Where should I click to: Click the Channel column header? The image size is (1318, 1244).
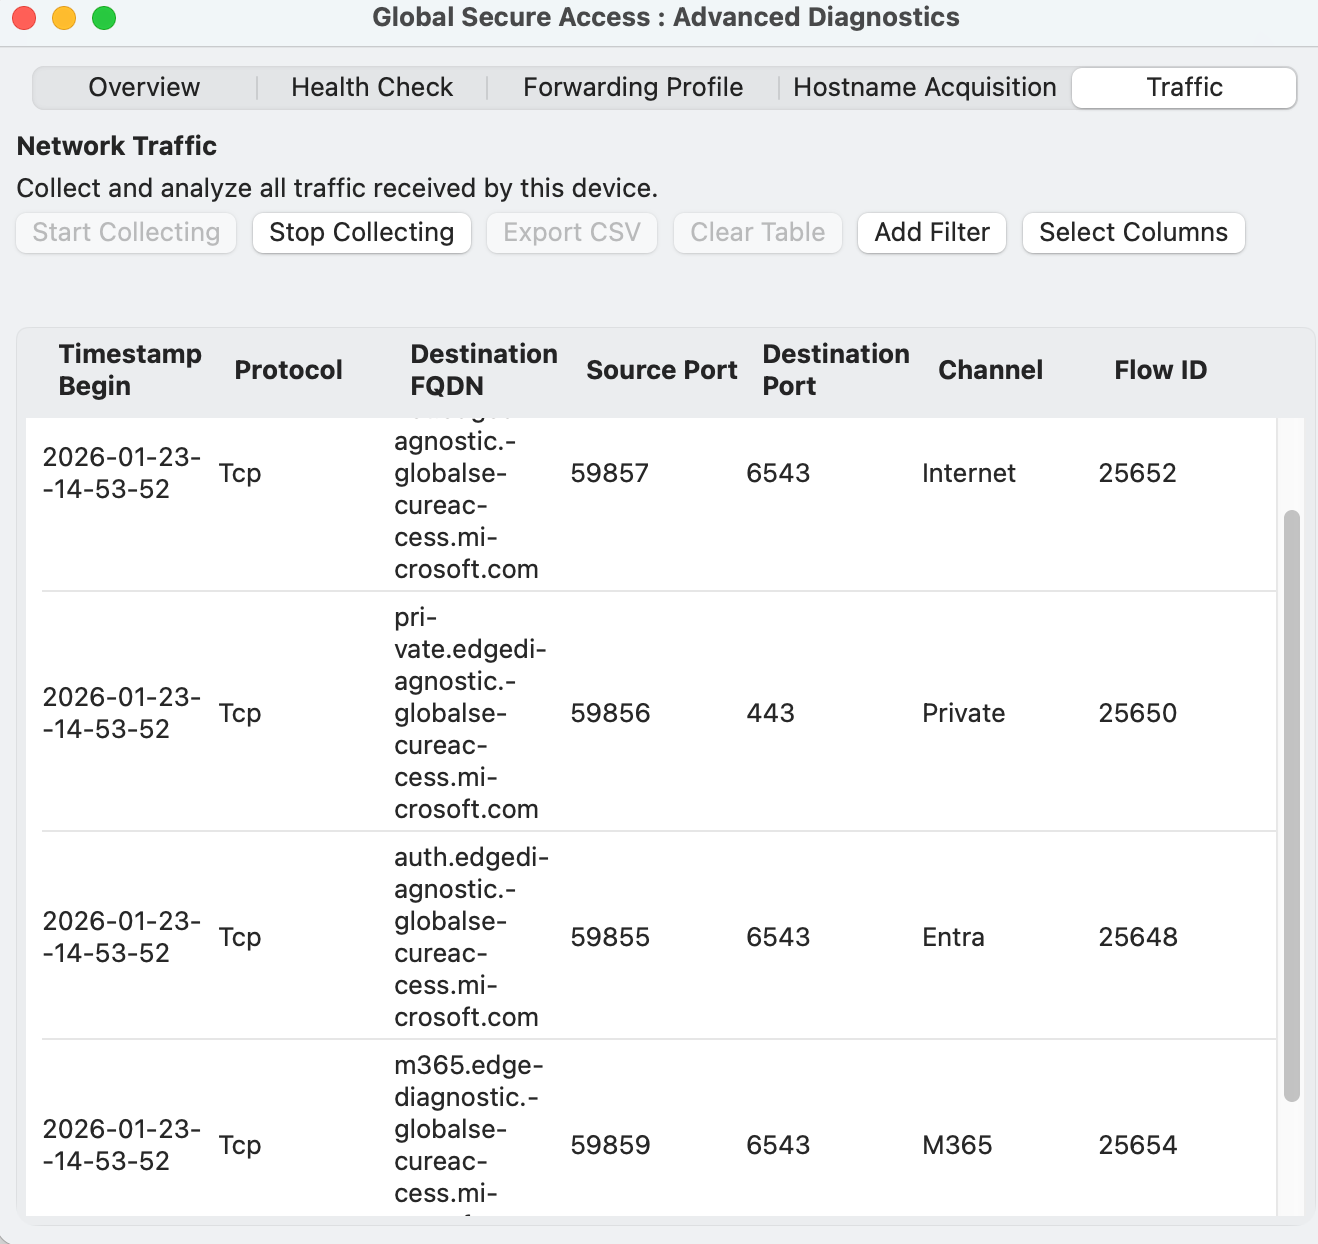990,370
